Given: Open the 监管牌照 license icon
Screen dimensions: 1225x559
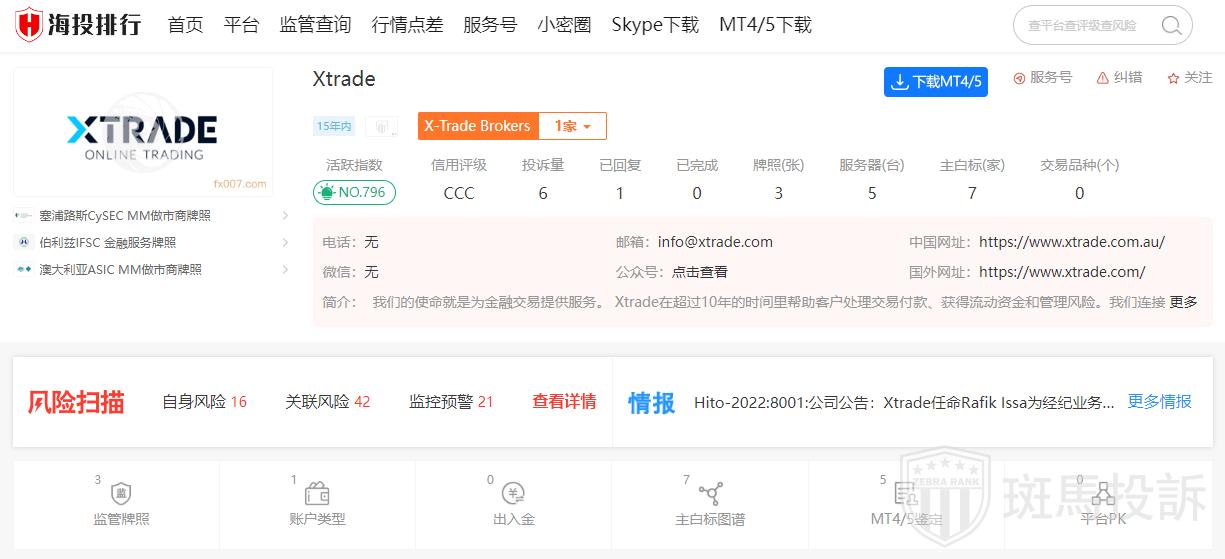Looking at the screenshot, I should (121, 494).
